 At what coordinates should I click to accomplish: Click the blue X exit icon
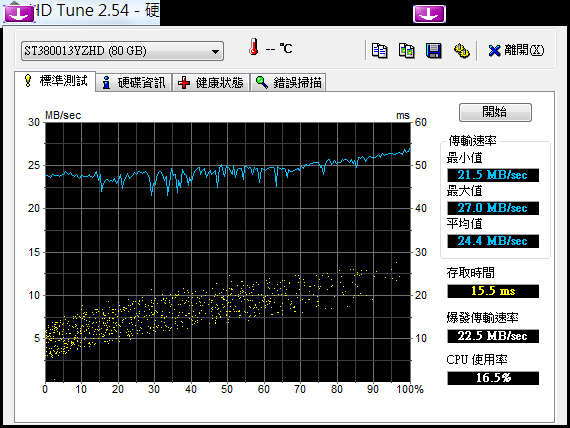(x=494, y=51)
